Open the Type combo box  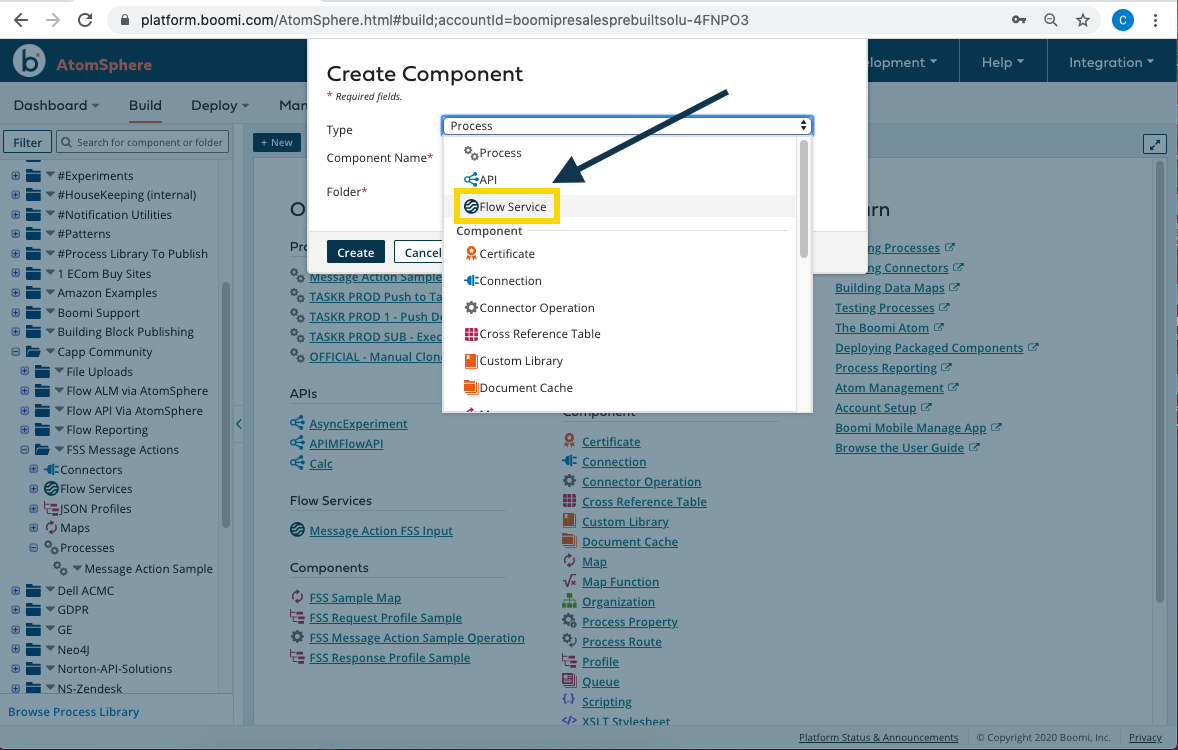click(x=627, y=126)
